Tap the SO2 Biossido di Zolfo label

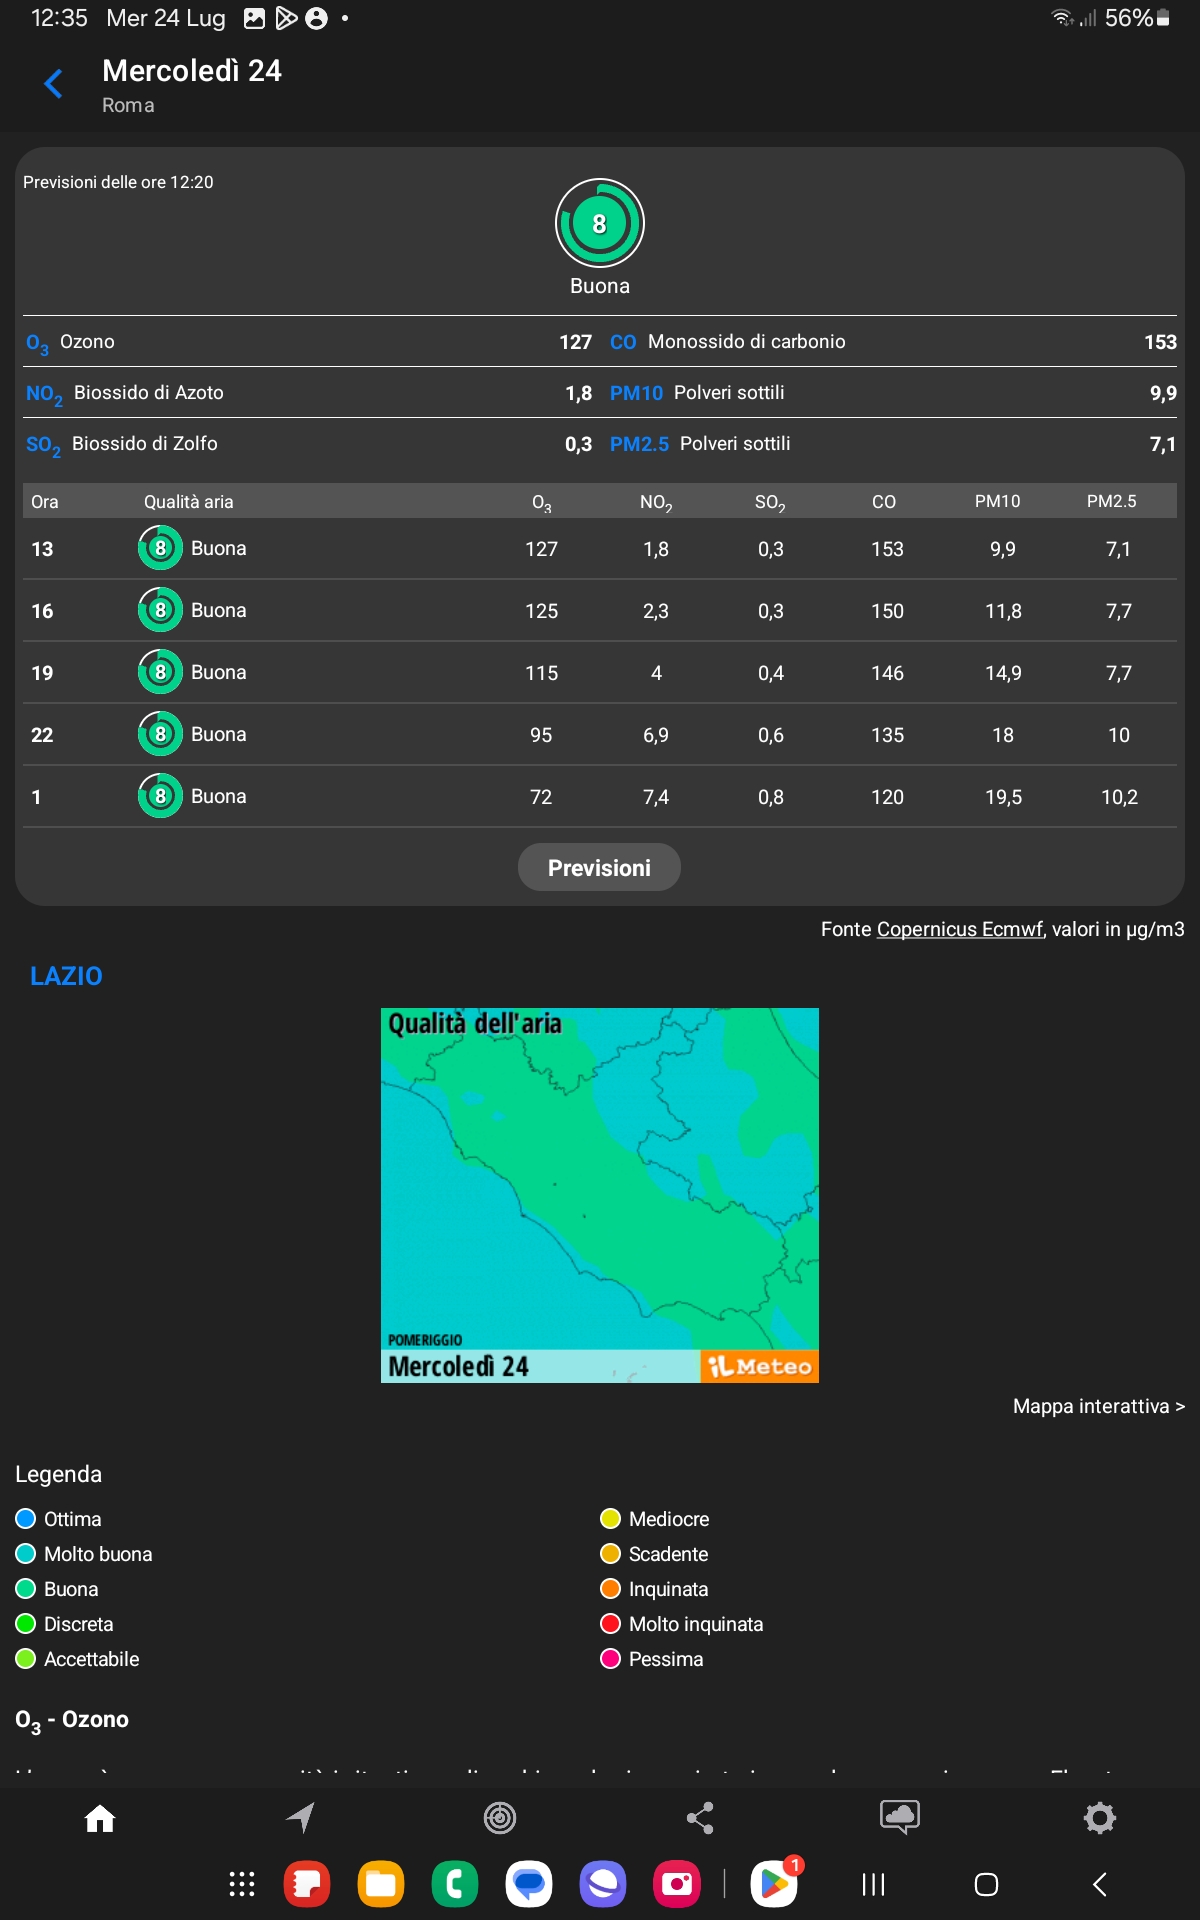point(122,445)
